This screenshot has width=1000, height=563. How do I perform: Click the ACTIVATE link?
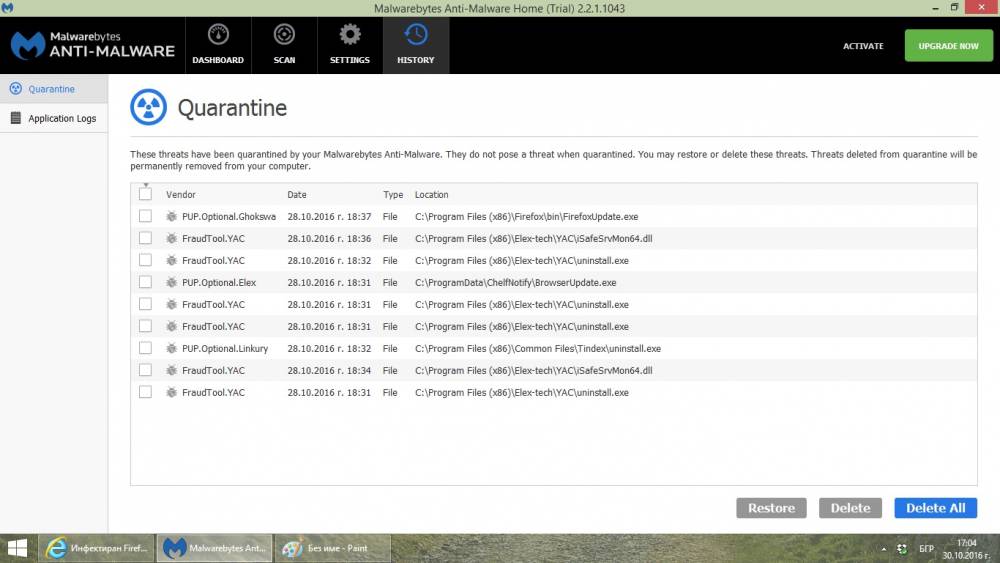coord(863,46)
